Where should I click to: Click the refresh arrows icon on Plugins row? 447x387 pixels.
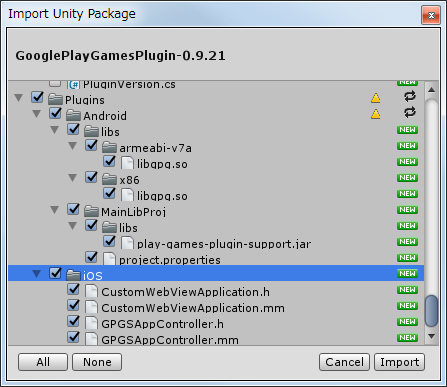coord(410,96)
